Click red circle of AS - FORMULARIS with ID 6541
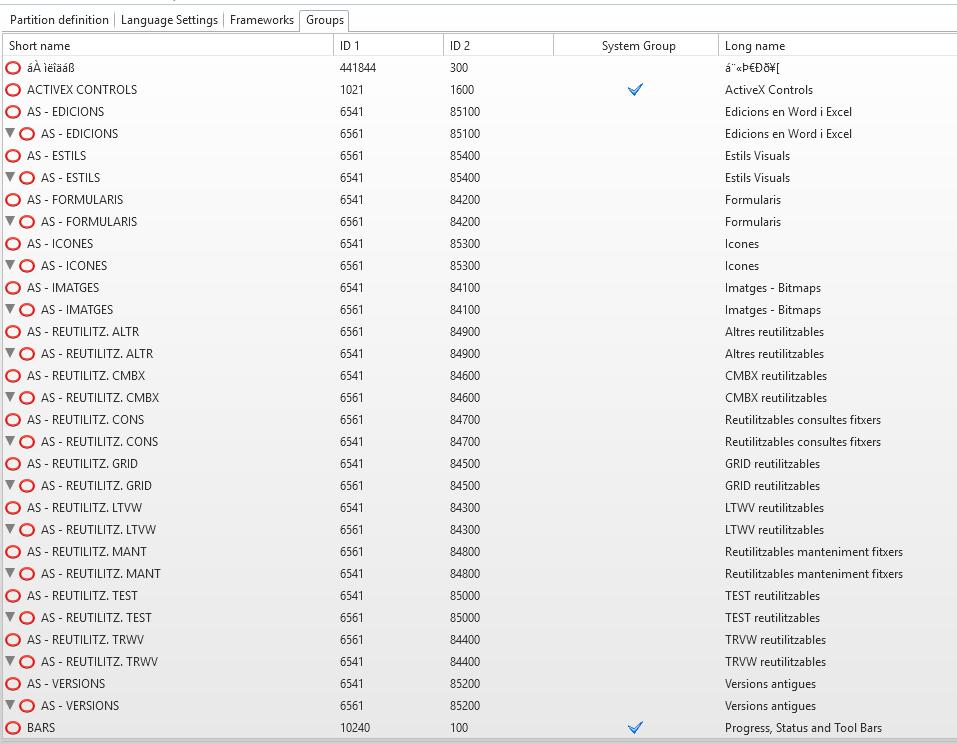The height and width of the screenshot is (744, 957). pyautogui.click(x=13, y=200)
